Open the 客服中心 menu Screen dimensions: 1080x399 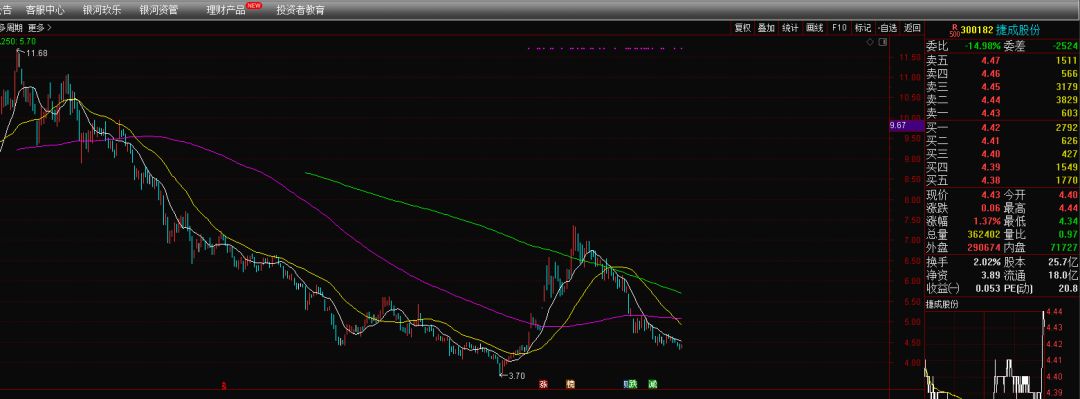[x=45, y=10]
